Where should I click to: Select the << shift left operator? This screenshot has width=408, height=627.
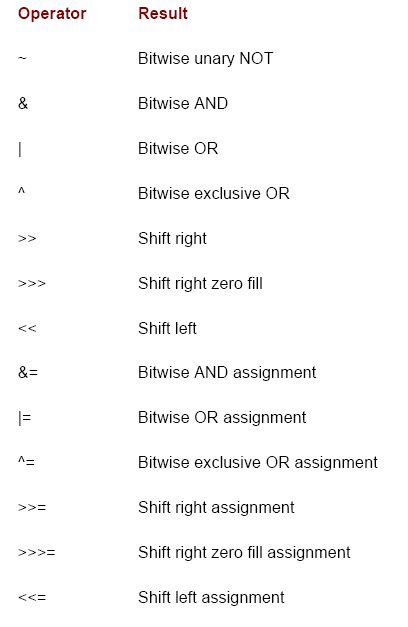[27, 329]
